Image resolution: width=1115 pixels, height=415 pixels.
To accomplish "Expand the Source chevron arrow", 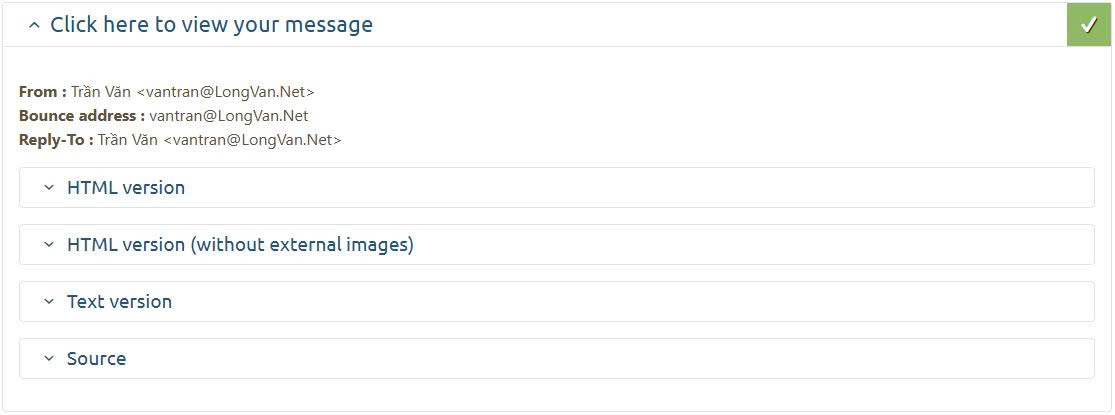I will (48, 359).
